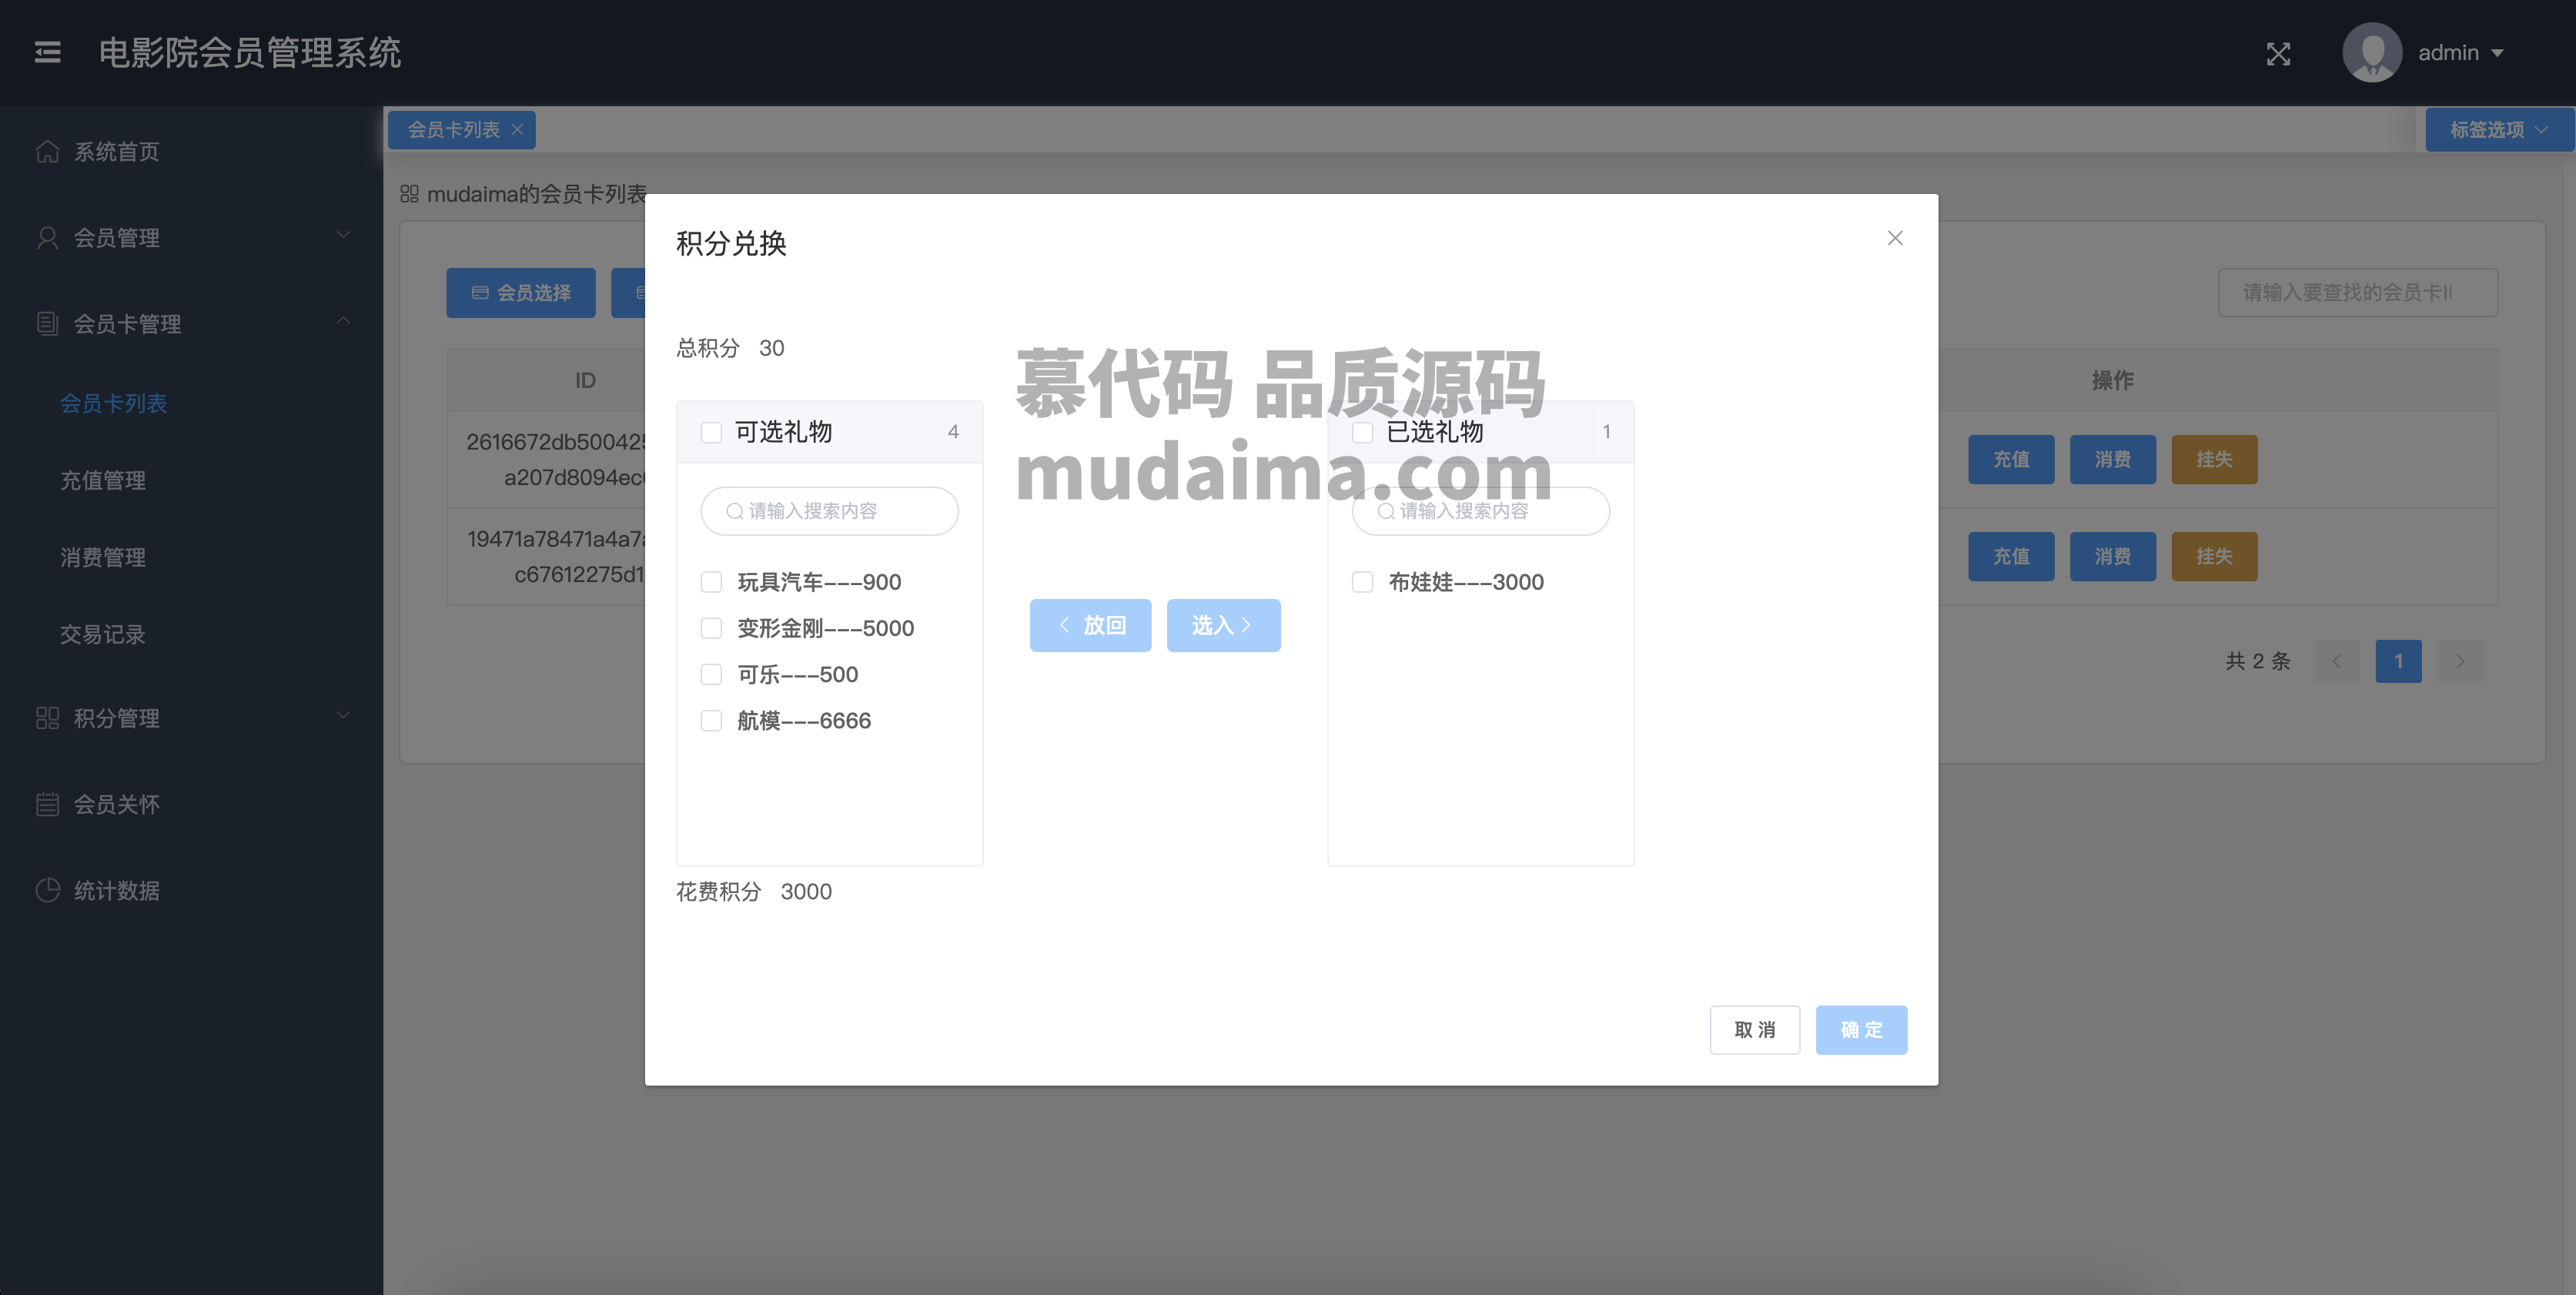Check the 已选礼物 select-all checkbox
Image resolution: width=2576 pixels, height=1295 pixels.
coord(1362,432)
